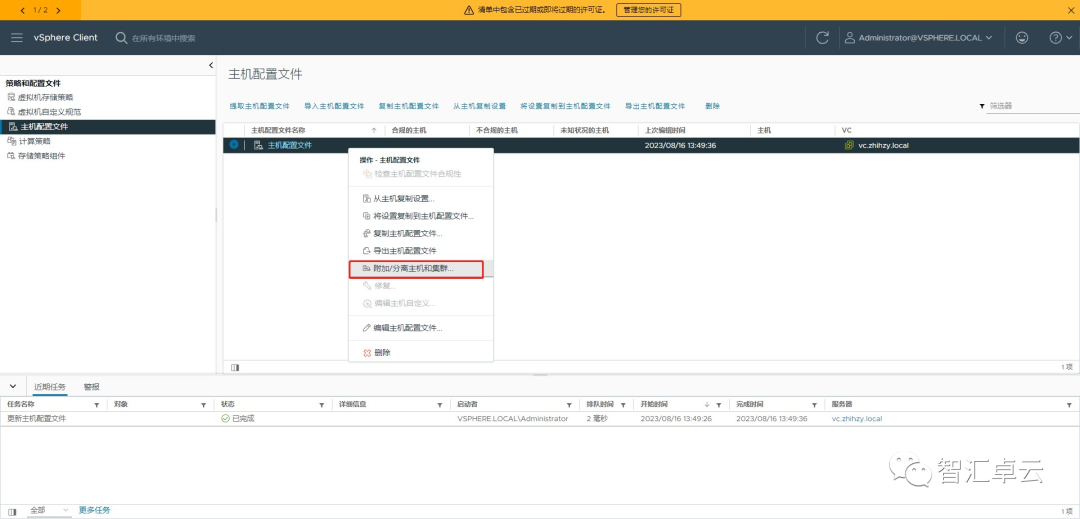Image resolution: width=1080 pixels, height=519 pixels.
Task: Sort by 主机配置文件名称 column arrow
Action: tap(374, 129)
